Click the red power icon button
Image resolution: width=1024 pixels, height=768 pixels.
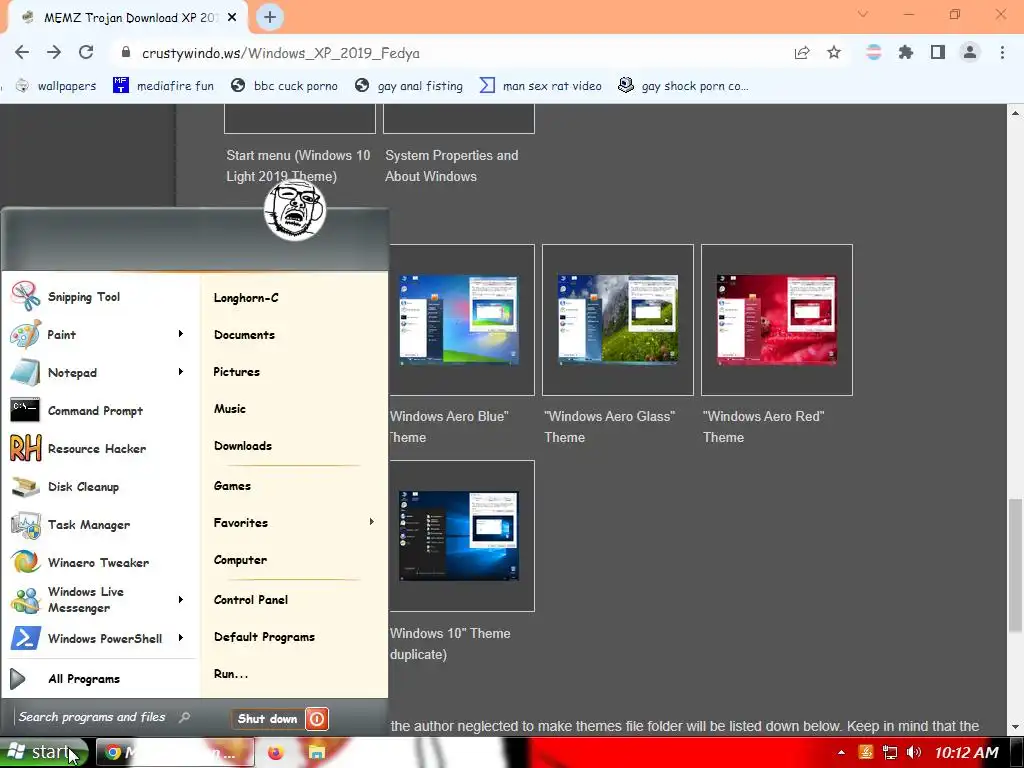(x=317, y=719)
